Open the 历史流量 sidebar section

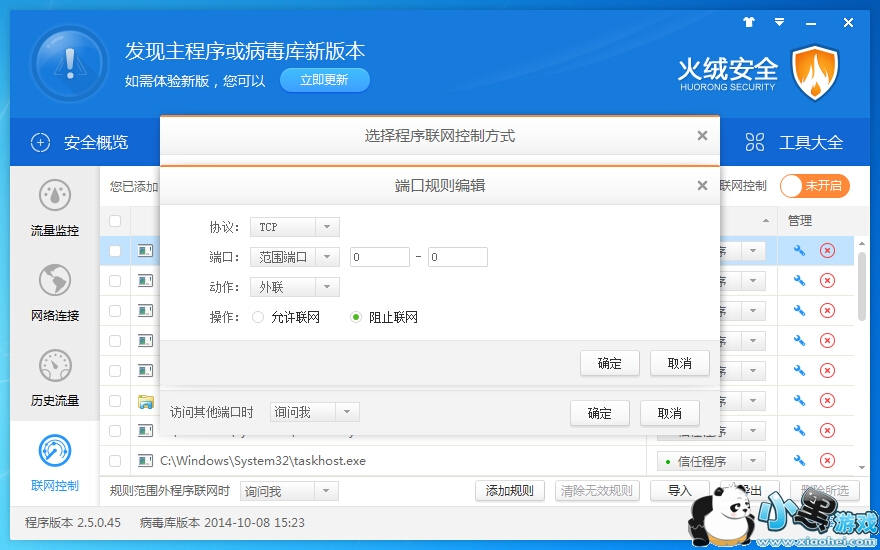coord(55,378)
